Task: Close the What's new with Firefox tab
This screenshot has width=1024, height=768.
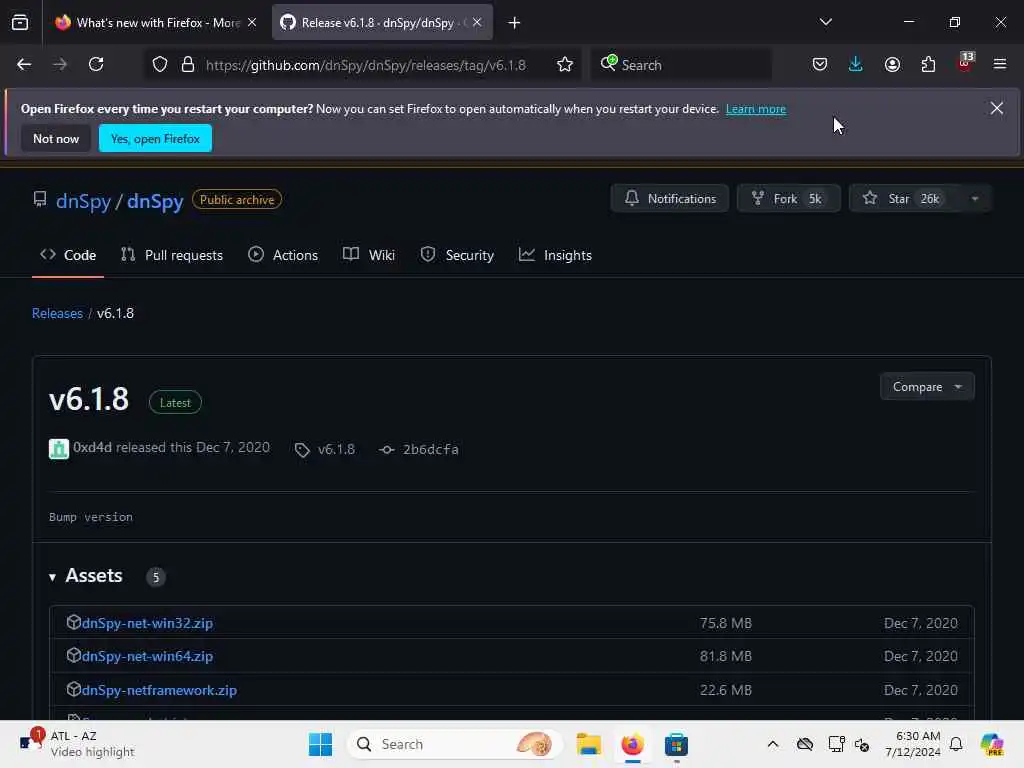Action: coord(252,22)
